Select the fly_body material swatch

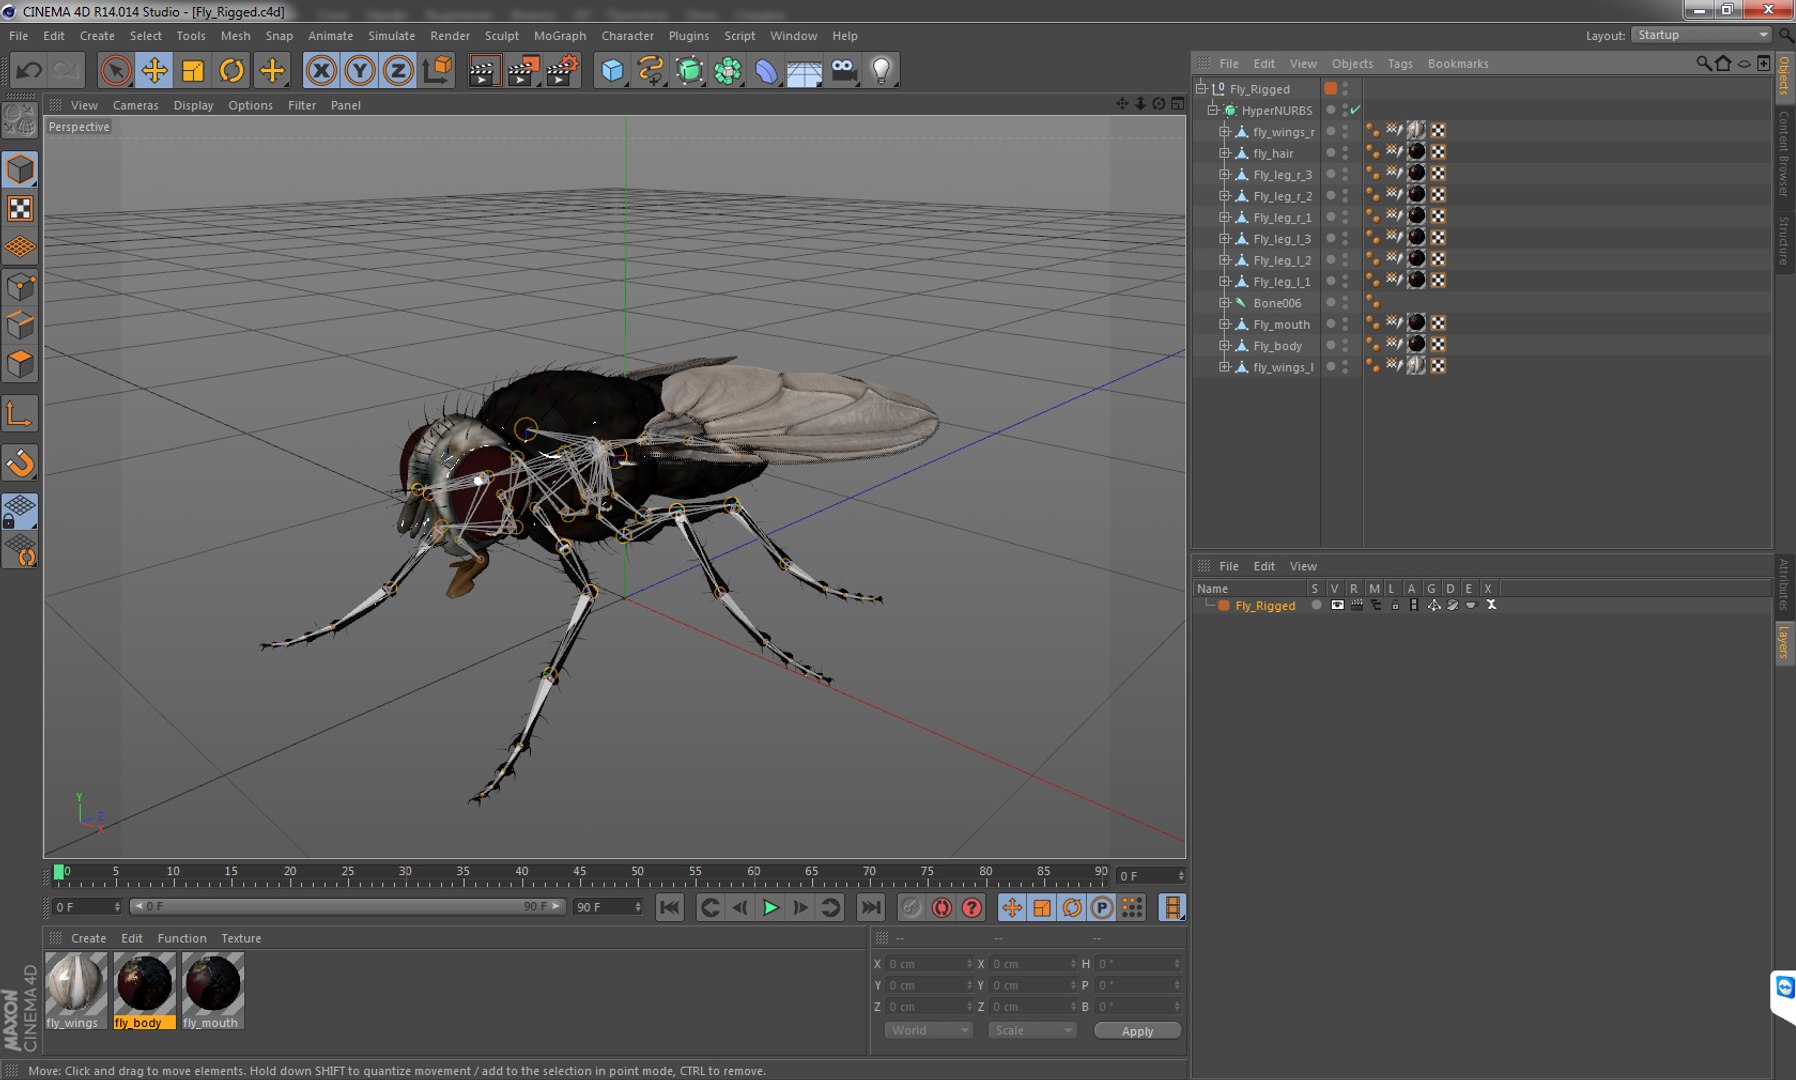[144, 984]
